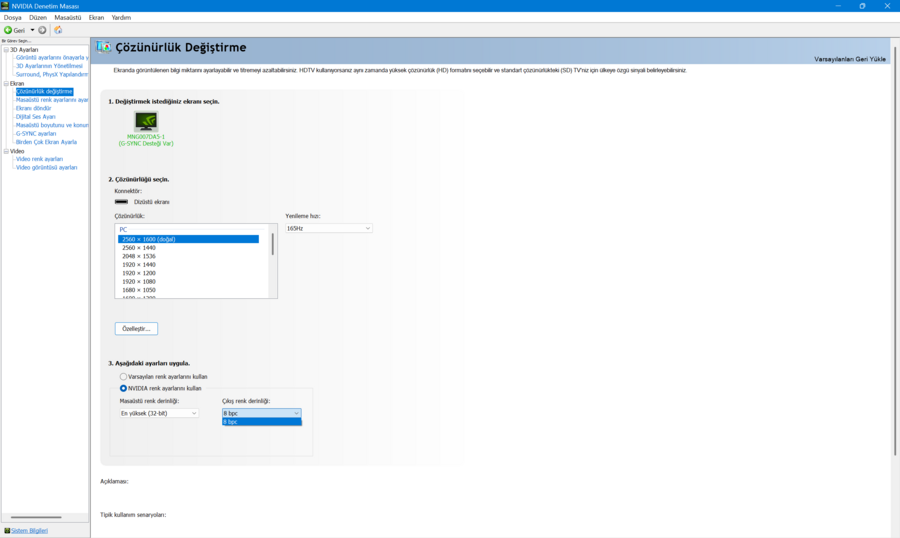Open the Yardım menu

pos(121,18)
